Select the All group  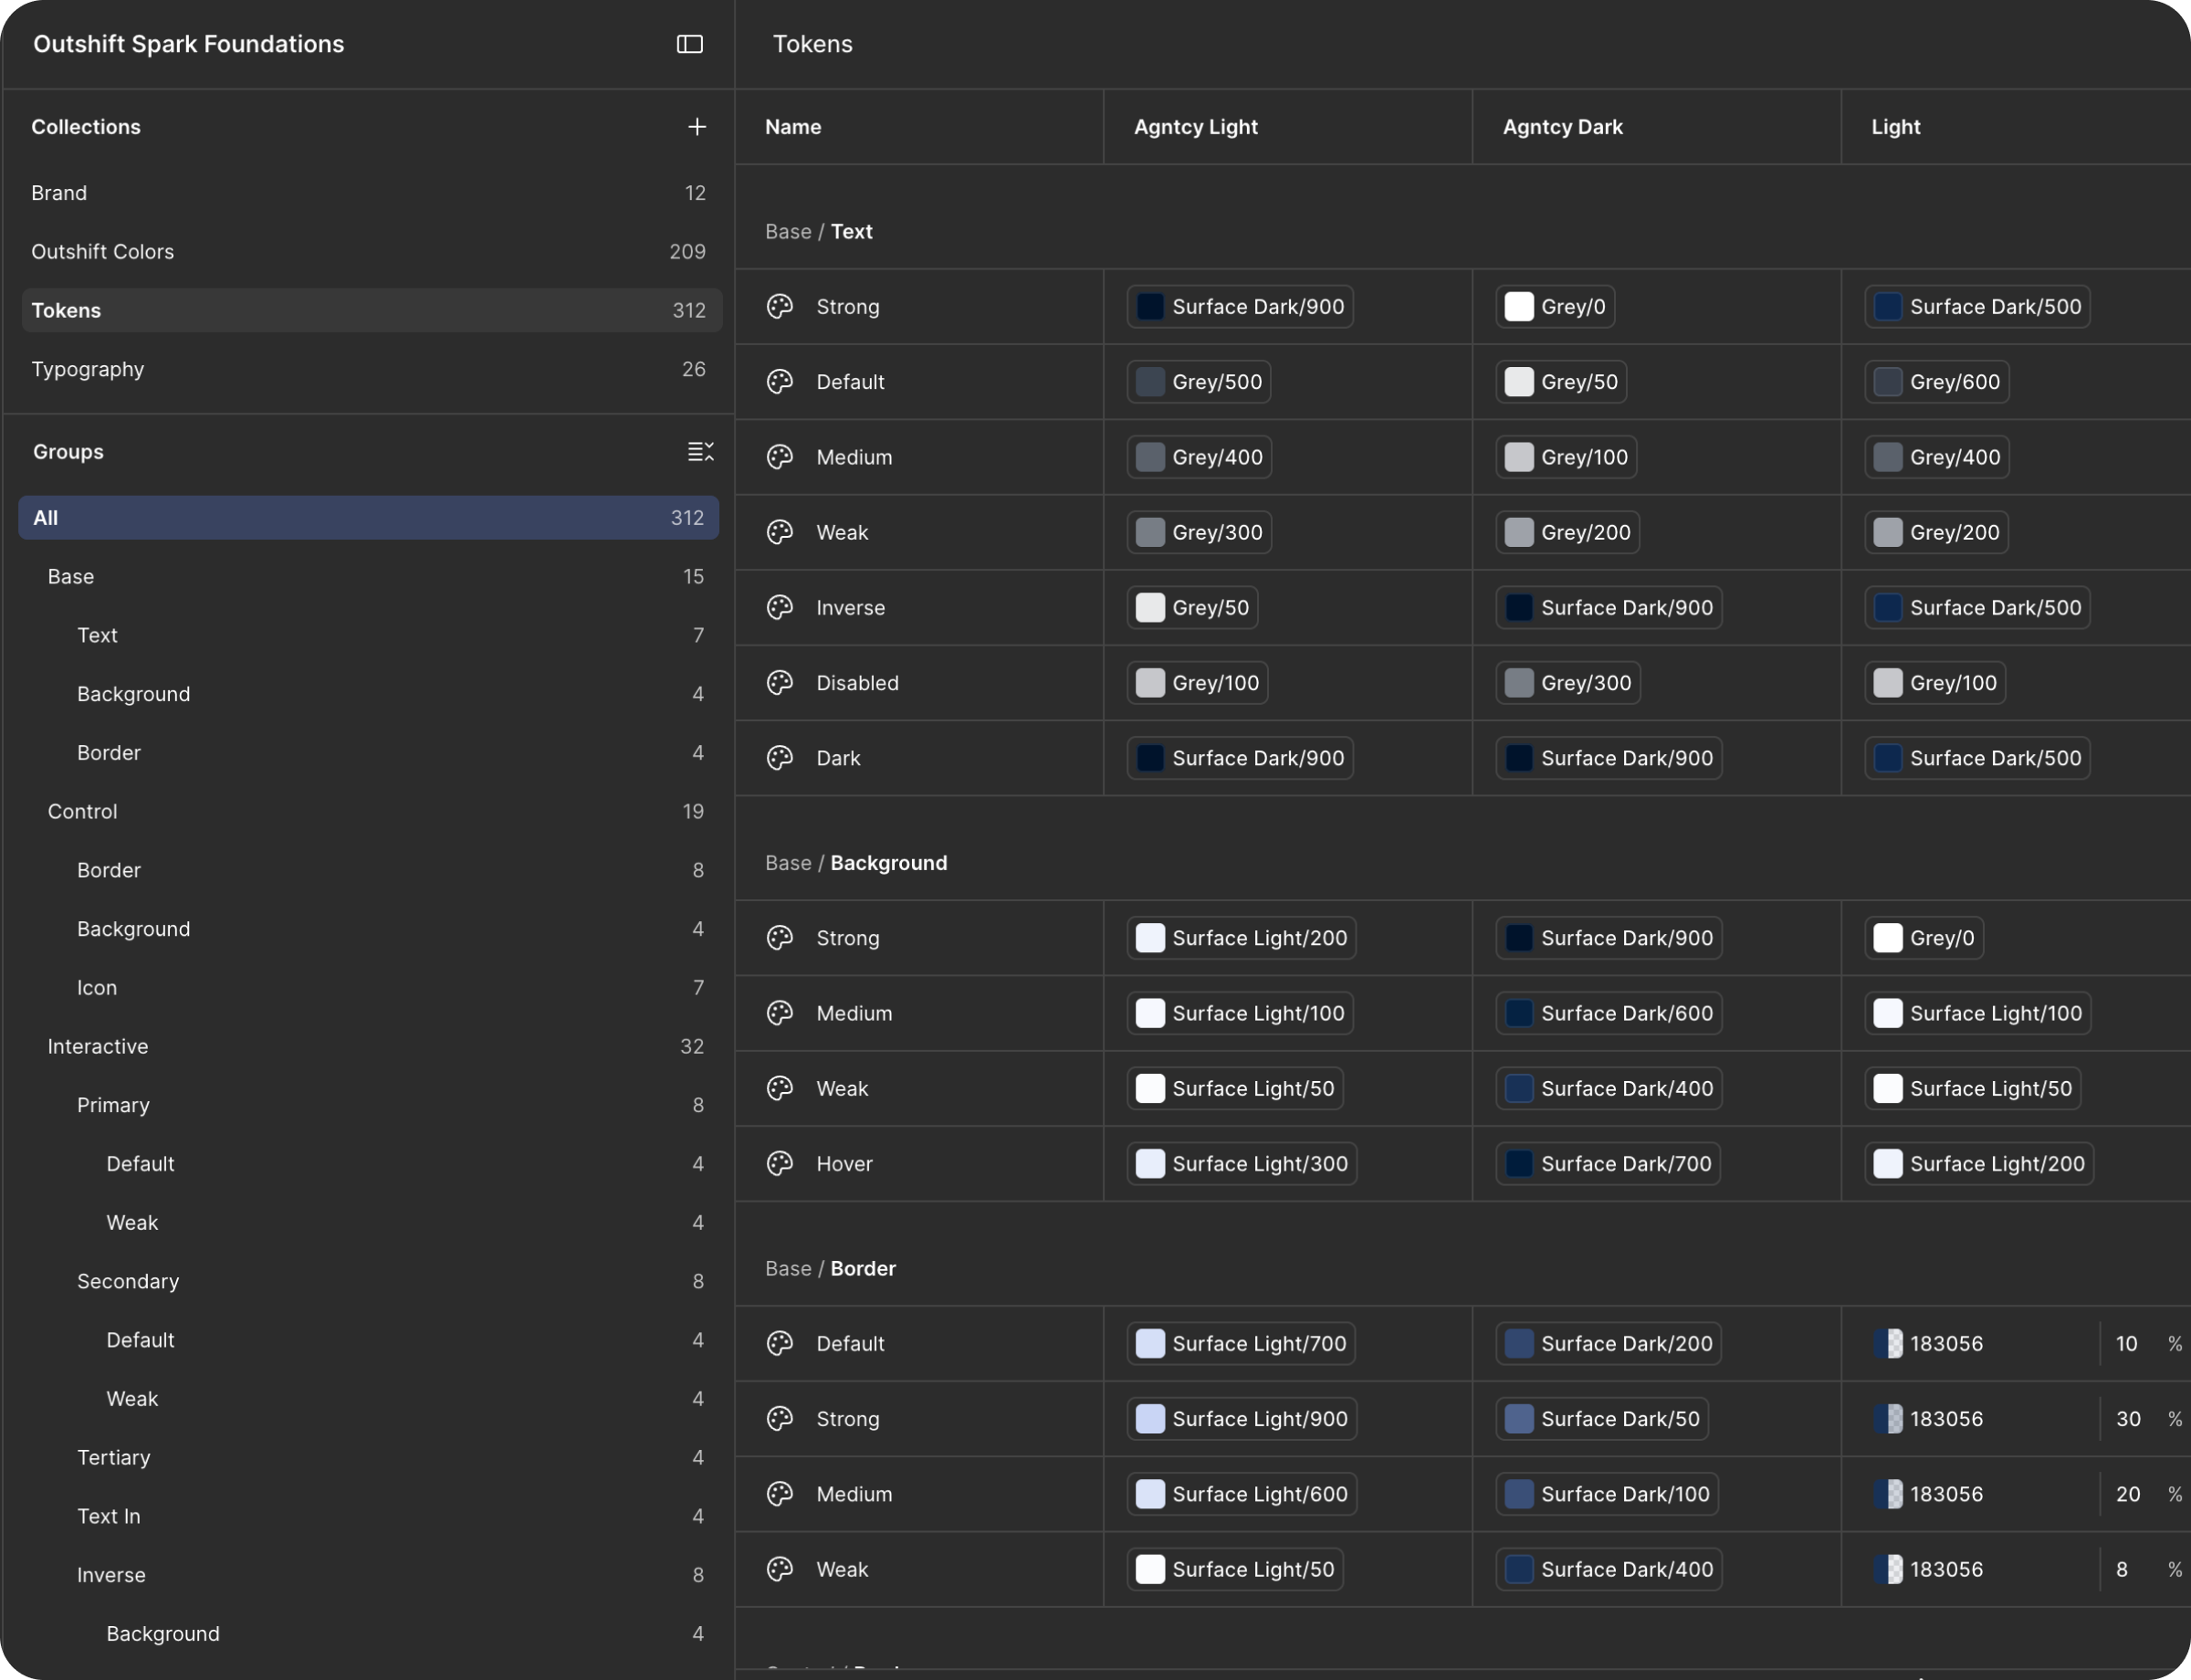coord(369,518)
